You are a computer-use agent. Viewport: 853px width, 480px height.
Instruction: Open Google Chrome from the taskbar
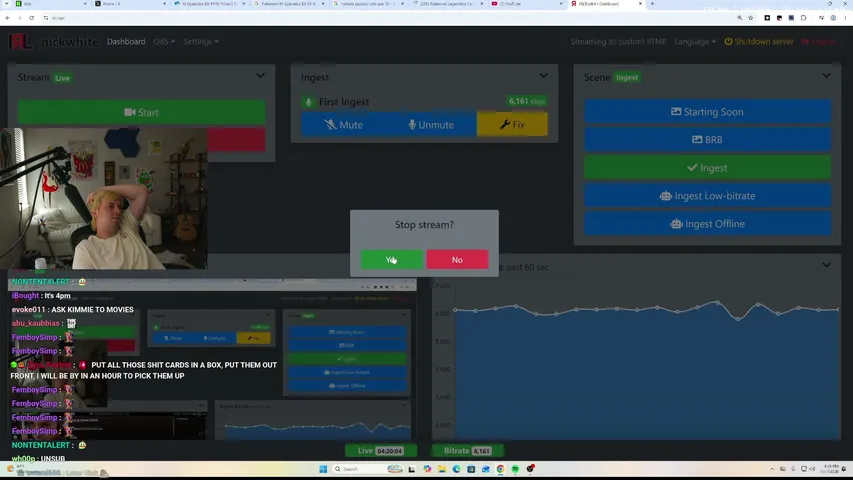500,469
